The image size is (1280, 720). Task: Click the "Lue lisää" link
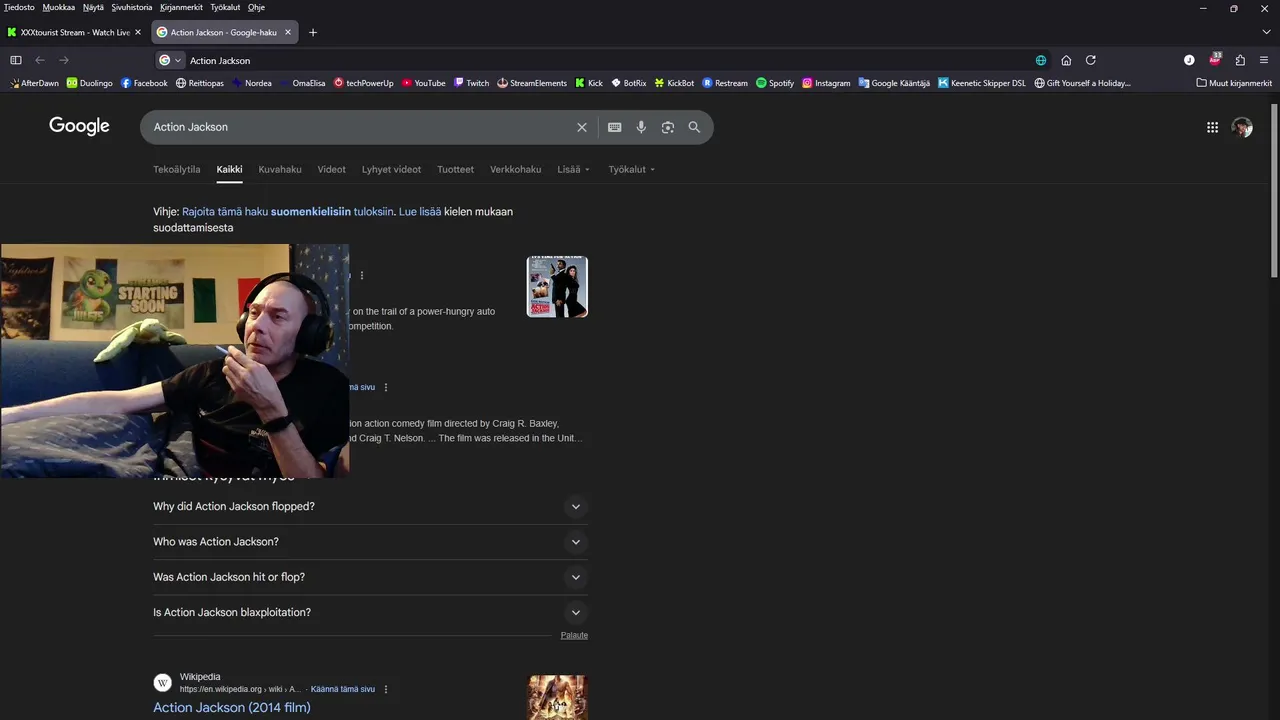(420, 212)
